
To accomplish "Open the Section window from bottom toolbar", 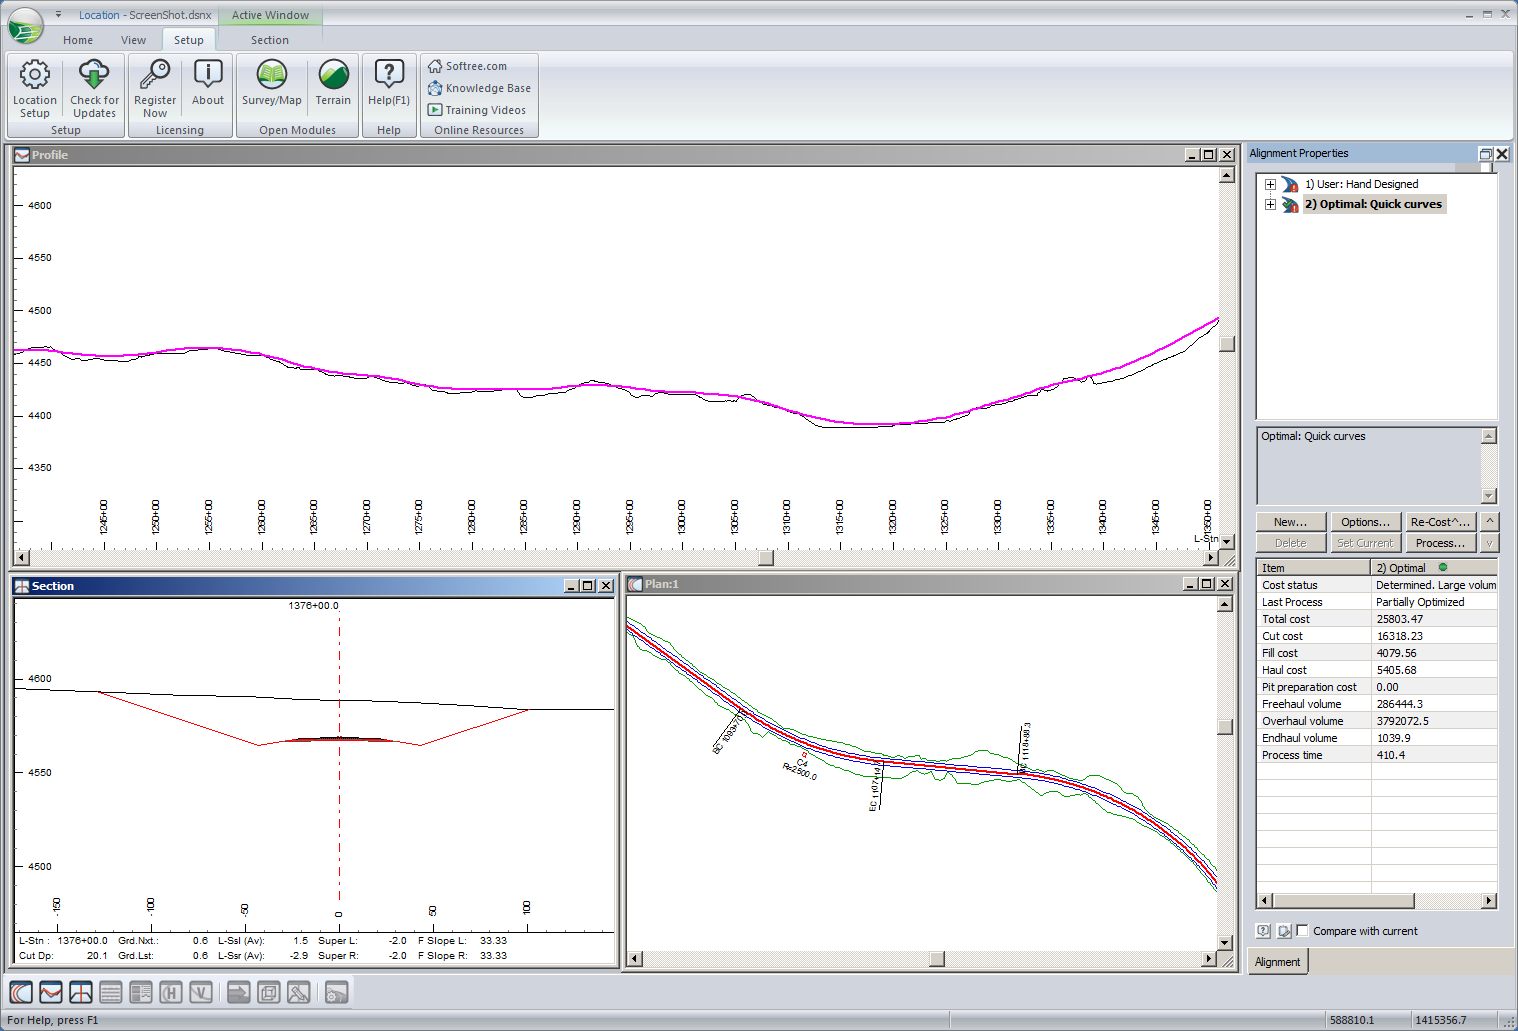I will pos(81,992).
